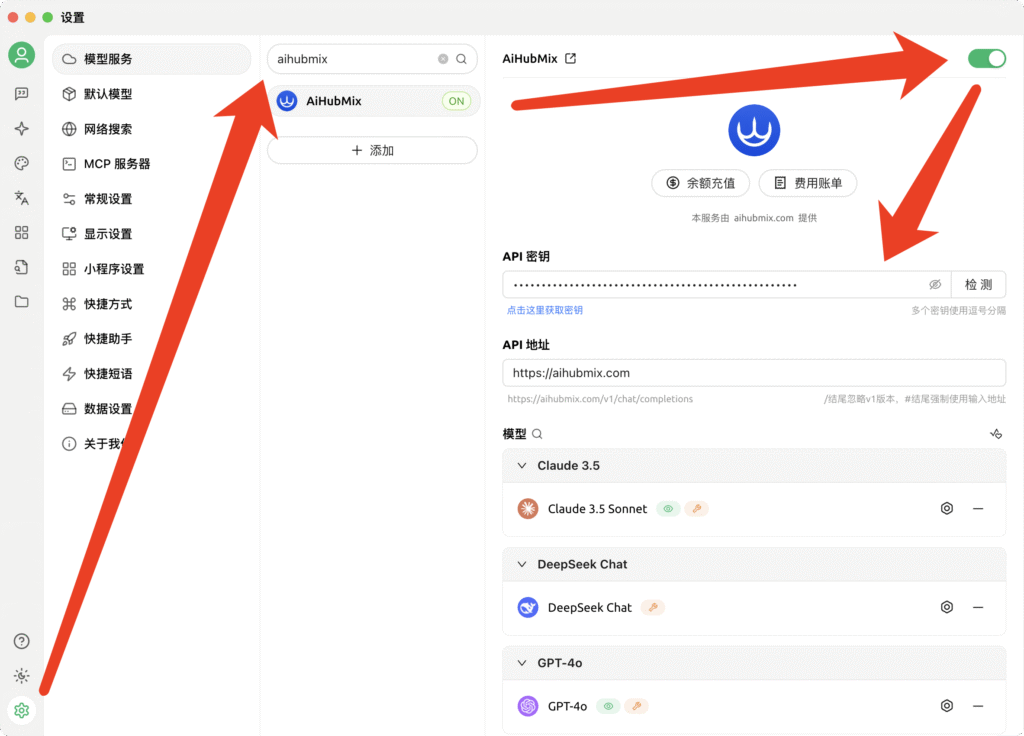
Task: Show the API key with eye icon
Action: tap(935, 285)
